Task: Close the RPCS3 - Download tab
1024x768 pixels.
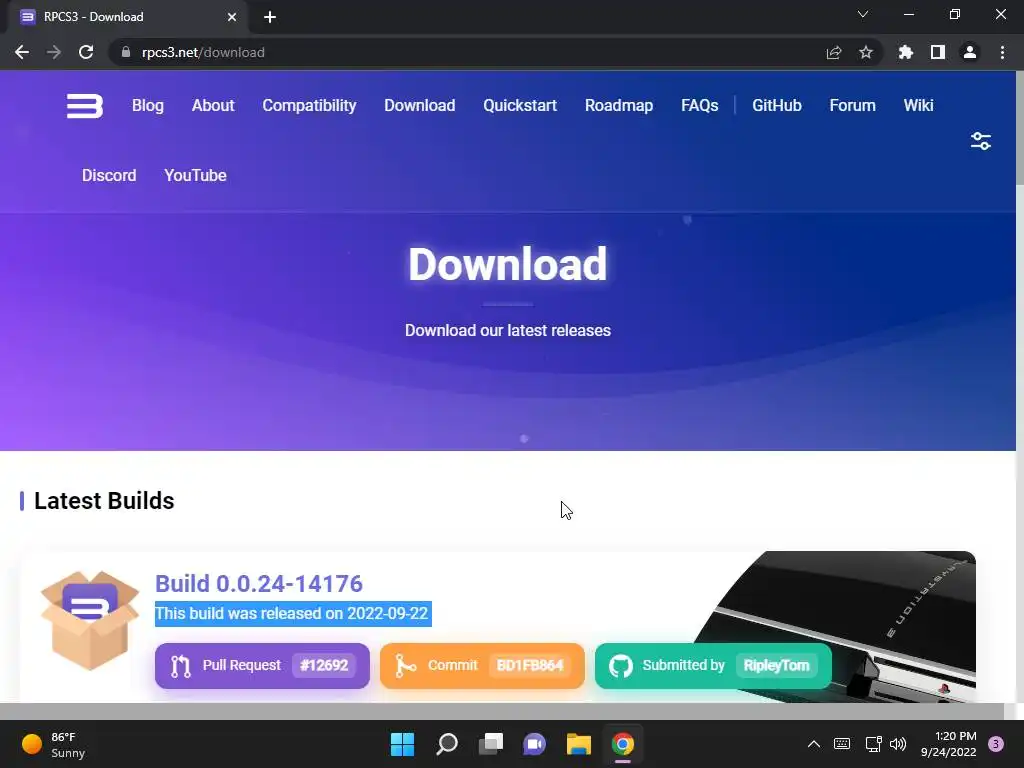Action: click(232, 17)
